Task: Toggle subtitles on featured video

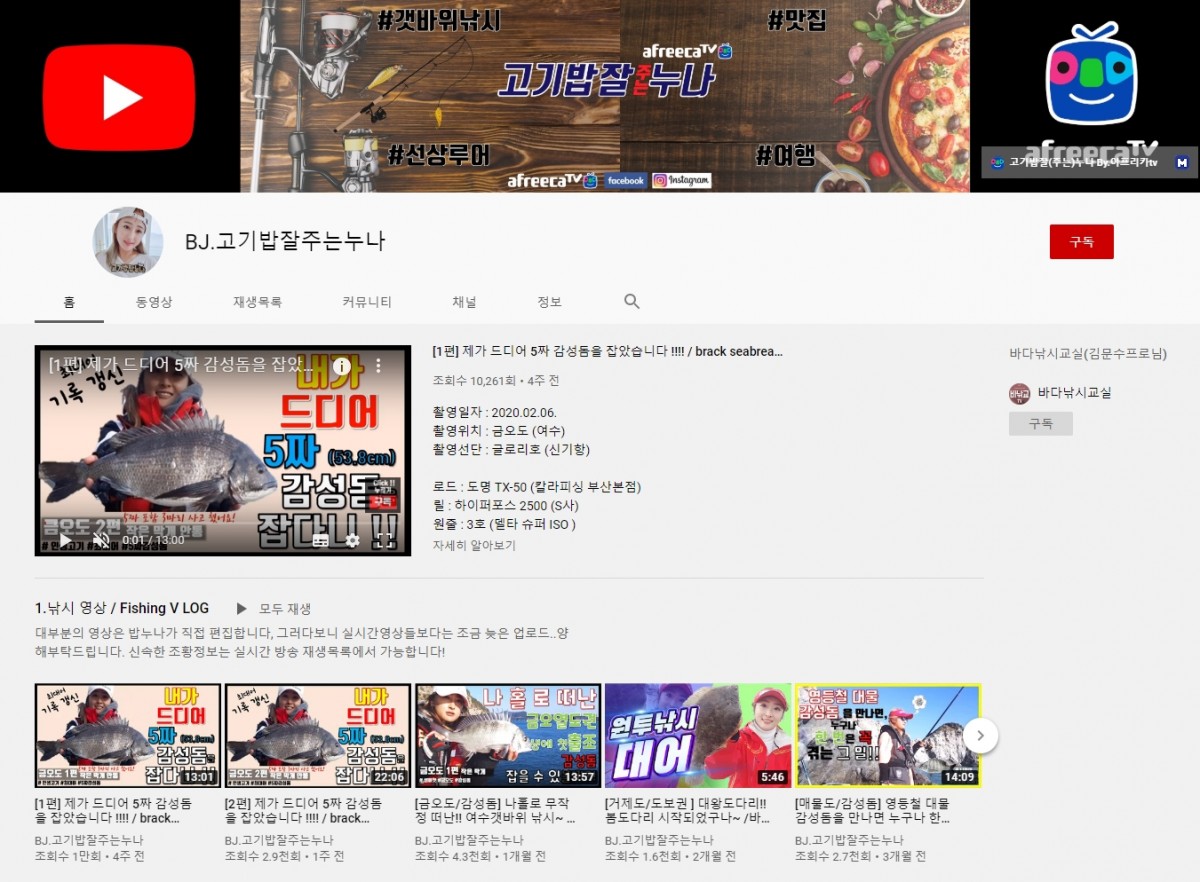Action: [x=320, y=540]
